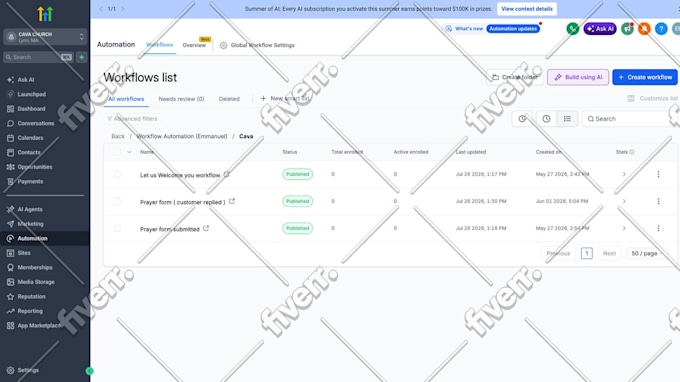680x382 pixels.
Task: Expand stats for Prayer form submitted
Action: tap(624, 228)
